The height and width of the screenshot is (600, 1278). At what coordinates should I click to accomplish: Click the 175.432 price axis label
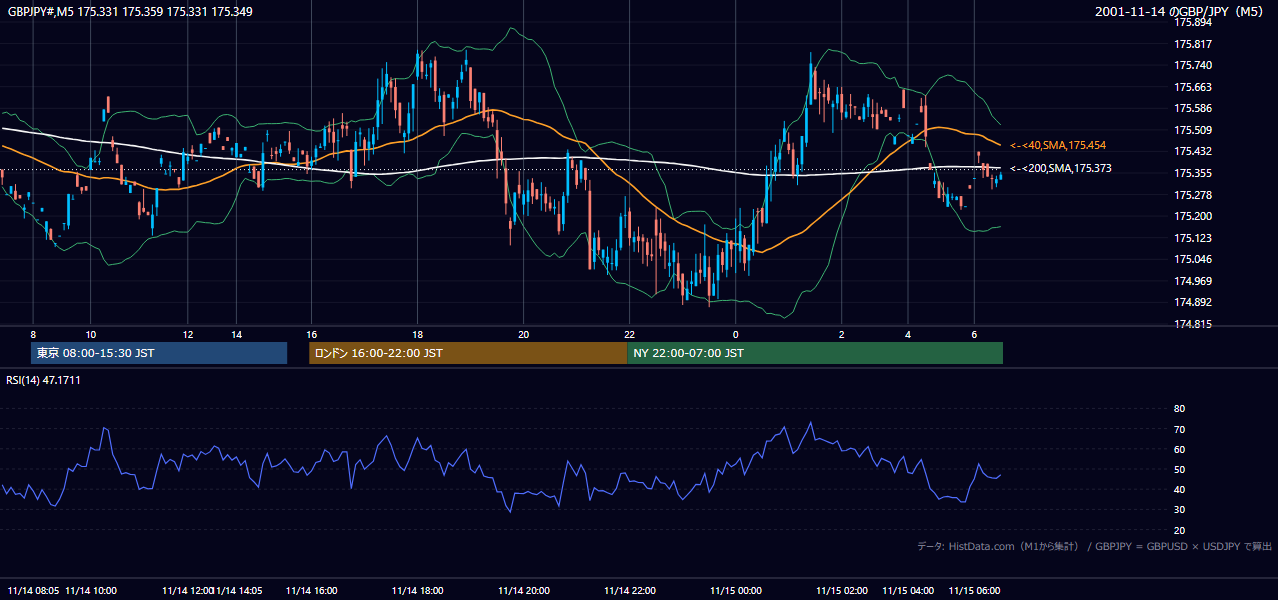1192,151
